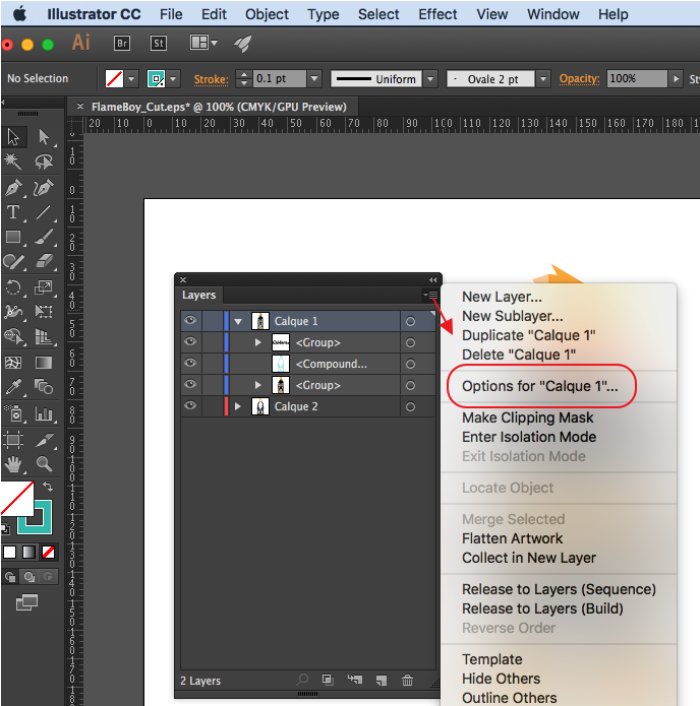Select the Hand tool
700x706 pixels.
14,464
